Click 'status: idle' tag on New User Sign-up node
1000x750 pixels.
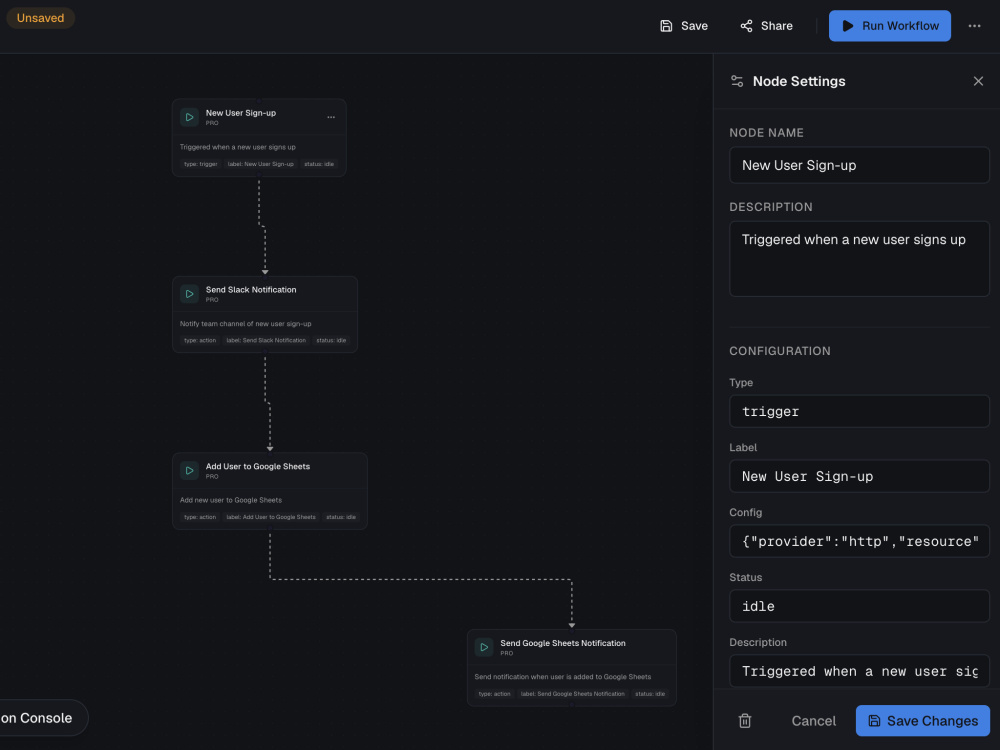pyautogui.click(x=318, y=164)
